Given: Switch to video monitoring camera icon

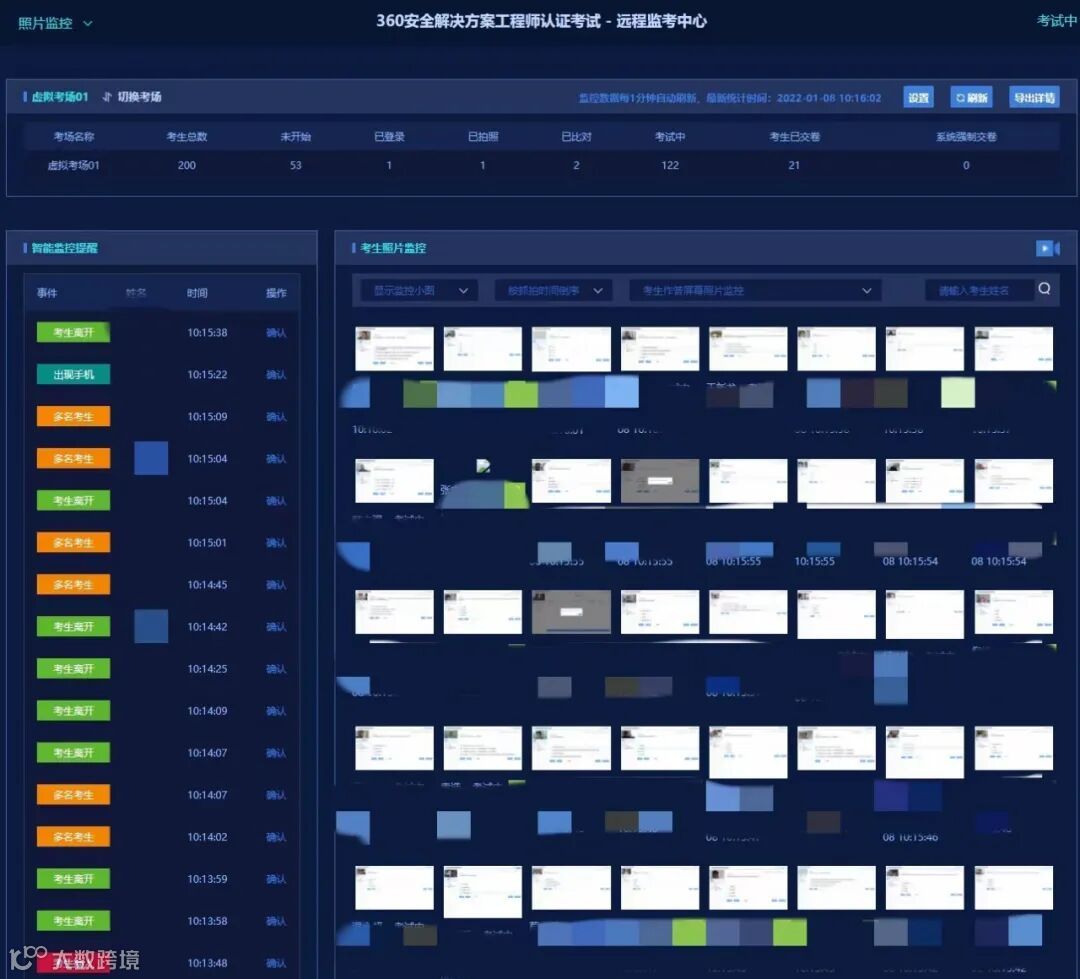Looking at the screenshot, I should pyautogui.click(x=1048, y=248).
